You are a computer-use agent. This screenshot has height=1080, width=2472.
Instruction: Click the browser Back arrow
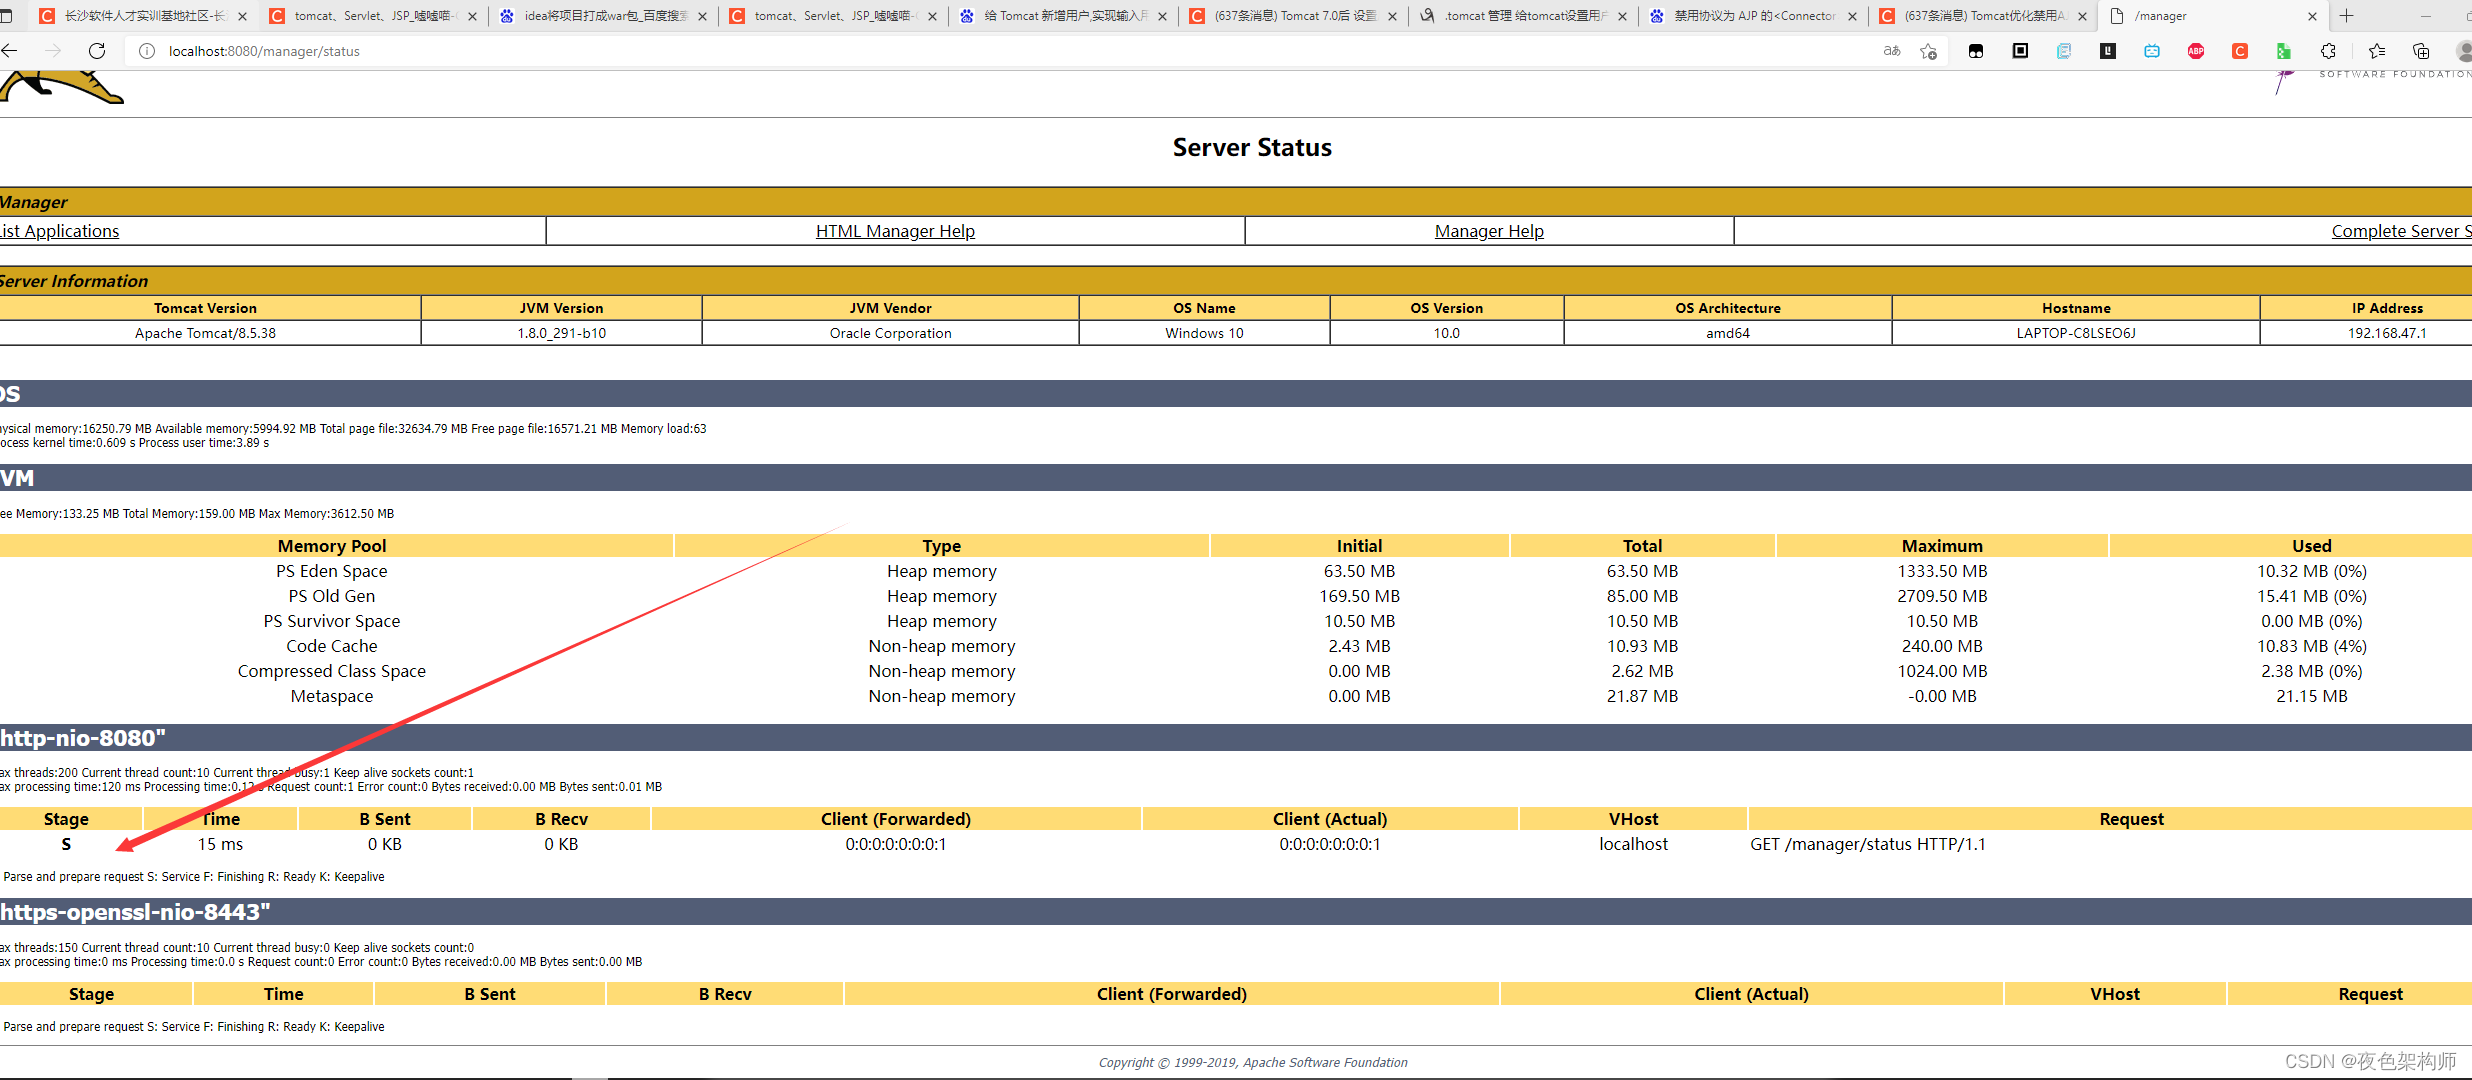[10, 51]
